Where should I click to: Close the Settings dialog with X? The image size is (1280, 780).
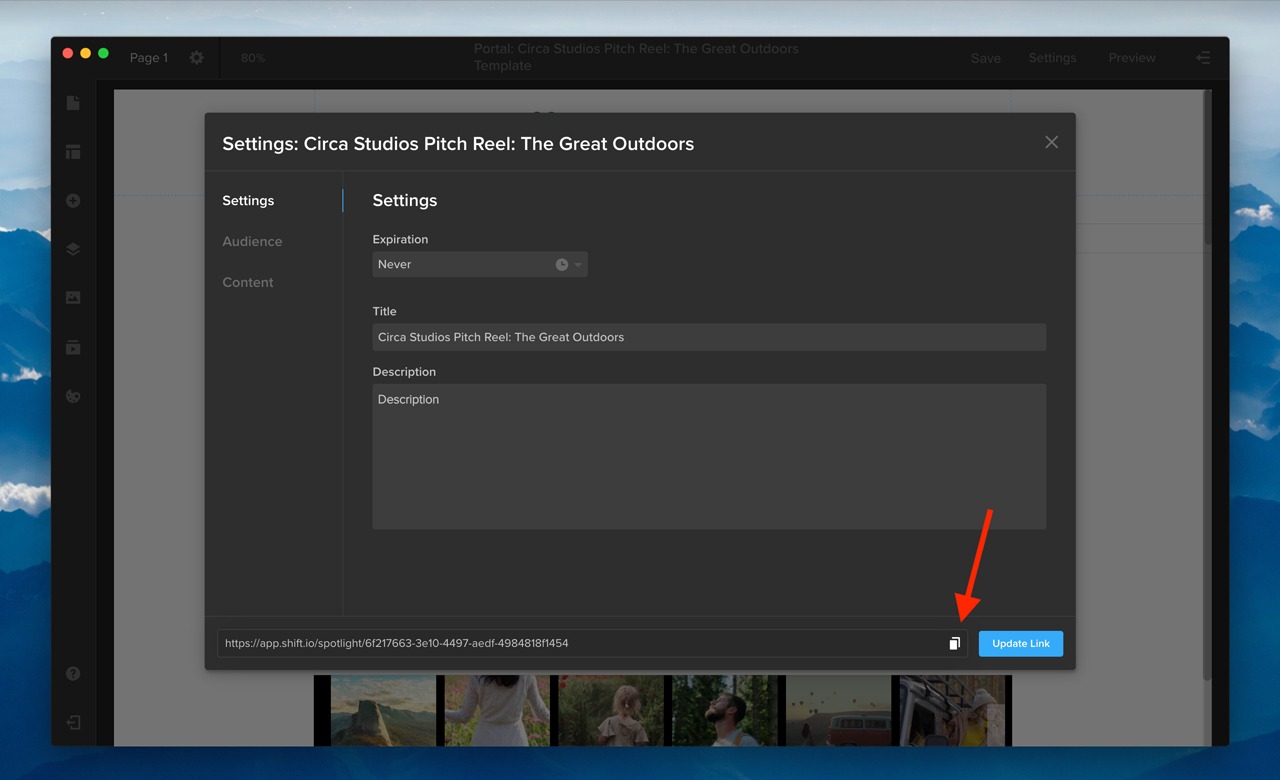click(1051, 142)
